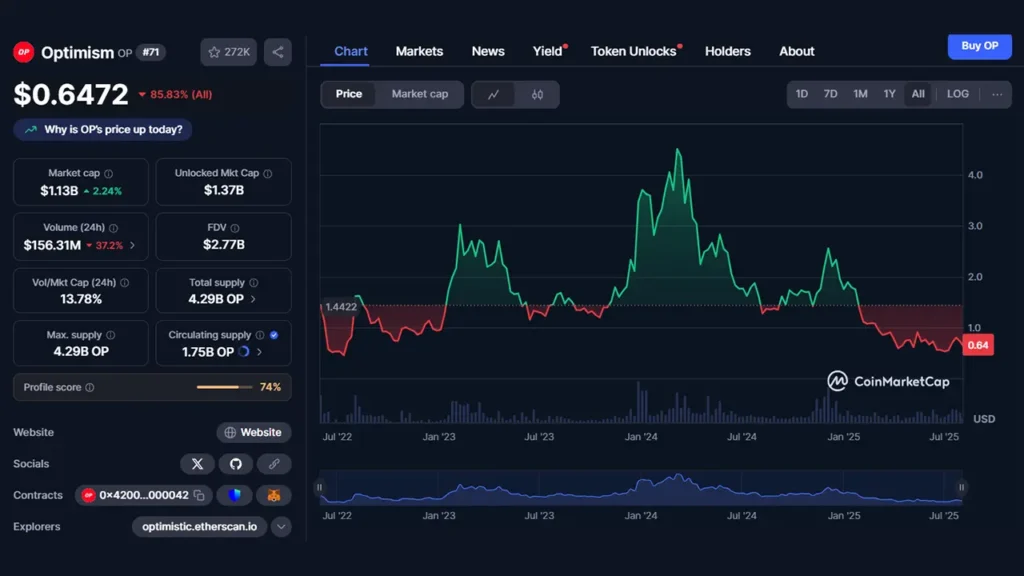The height and width of the screenshot is (576, 1024).
Task: Click the $2.77B FDV value
Action: tap(223, 245)
